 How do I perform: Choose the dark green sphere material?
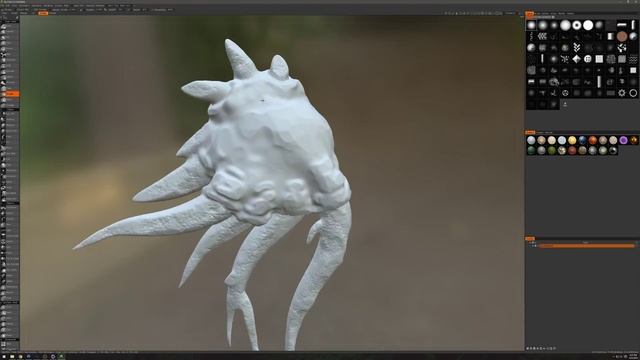531,151
